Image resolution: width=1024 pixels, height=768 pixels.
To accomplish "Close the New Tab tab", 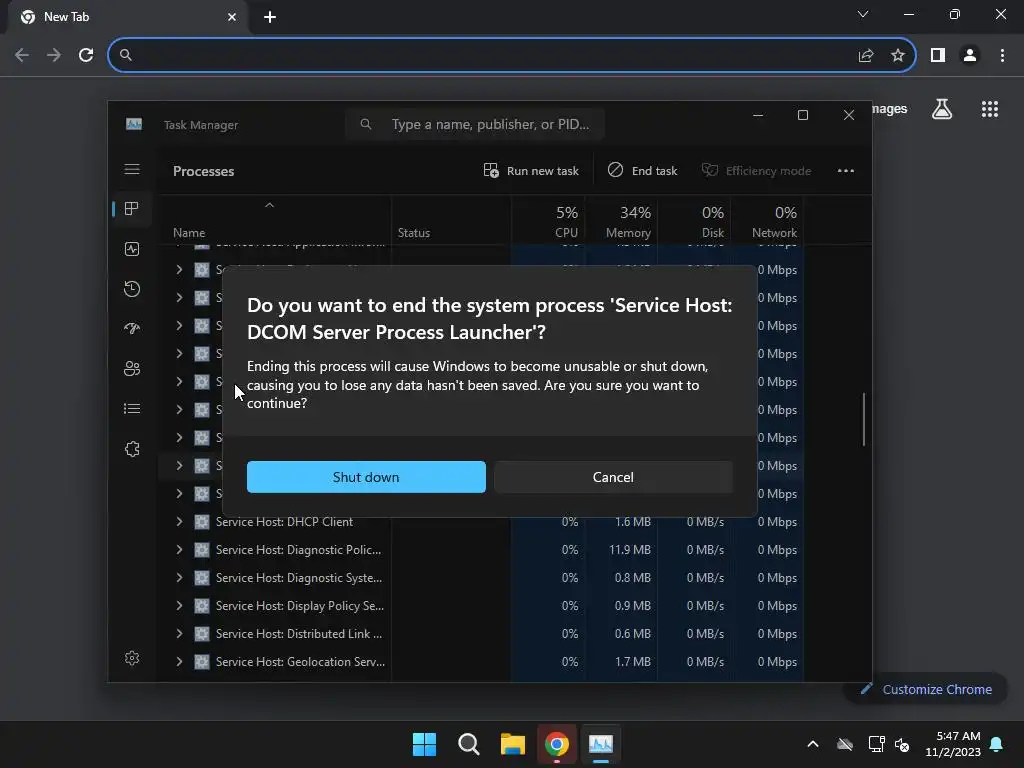I will tap(232, 17).
